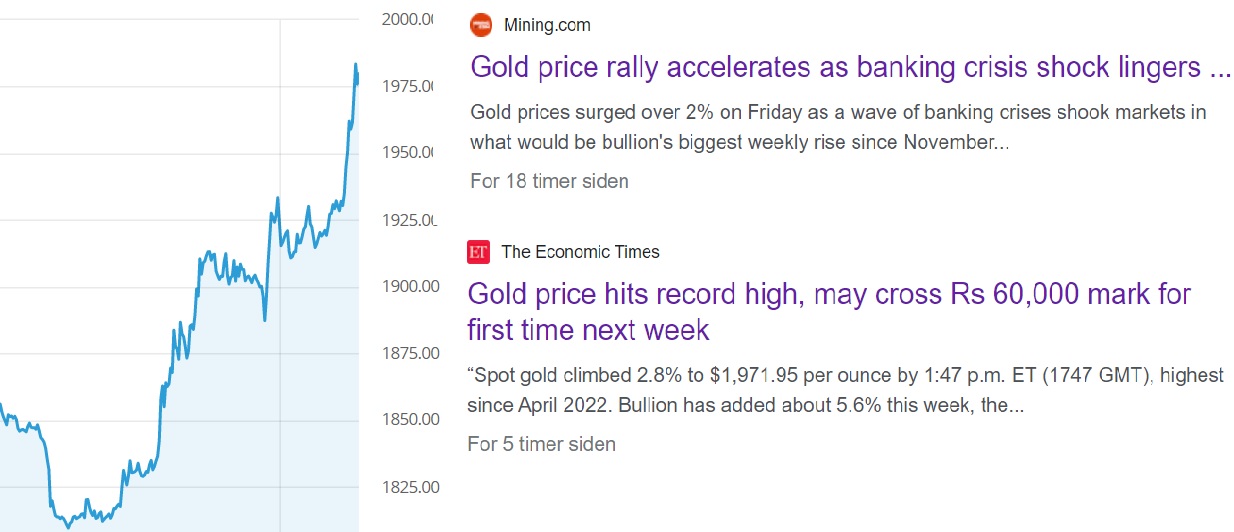1234x532 pixels.
Task: Select the Mining.com source name
Action: (547, 25)
